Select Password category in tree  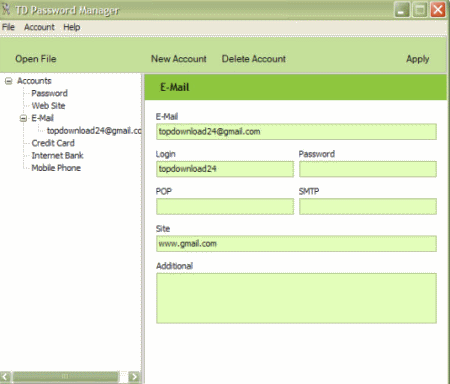[x=49, y=93]
